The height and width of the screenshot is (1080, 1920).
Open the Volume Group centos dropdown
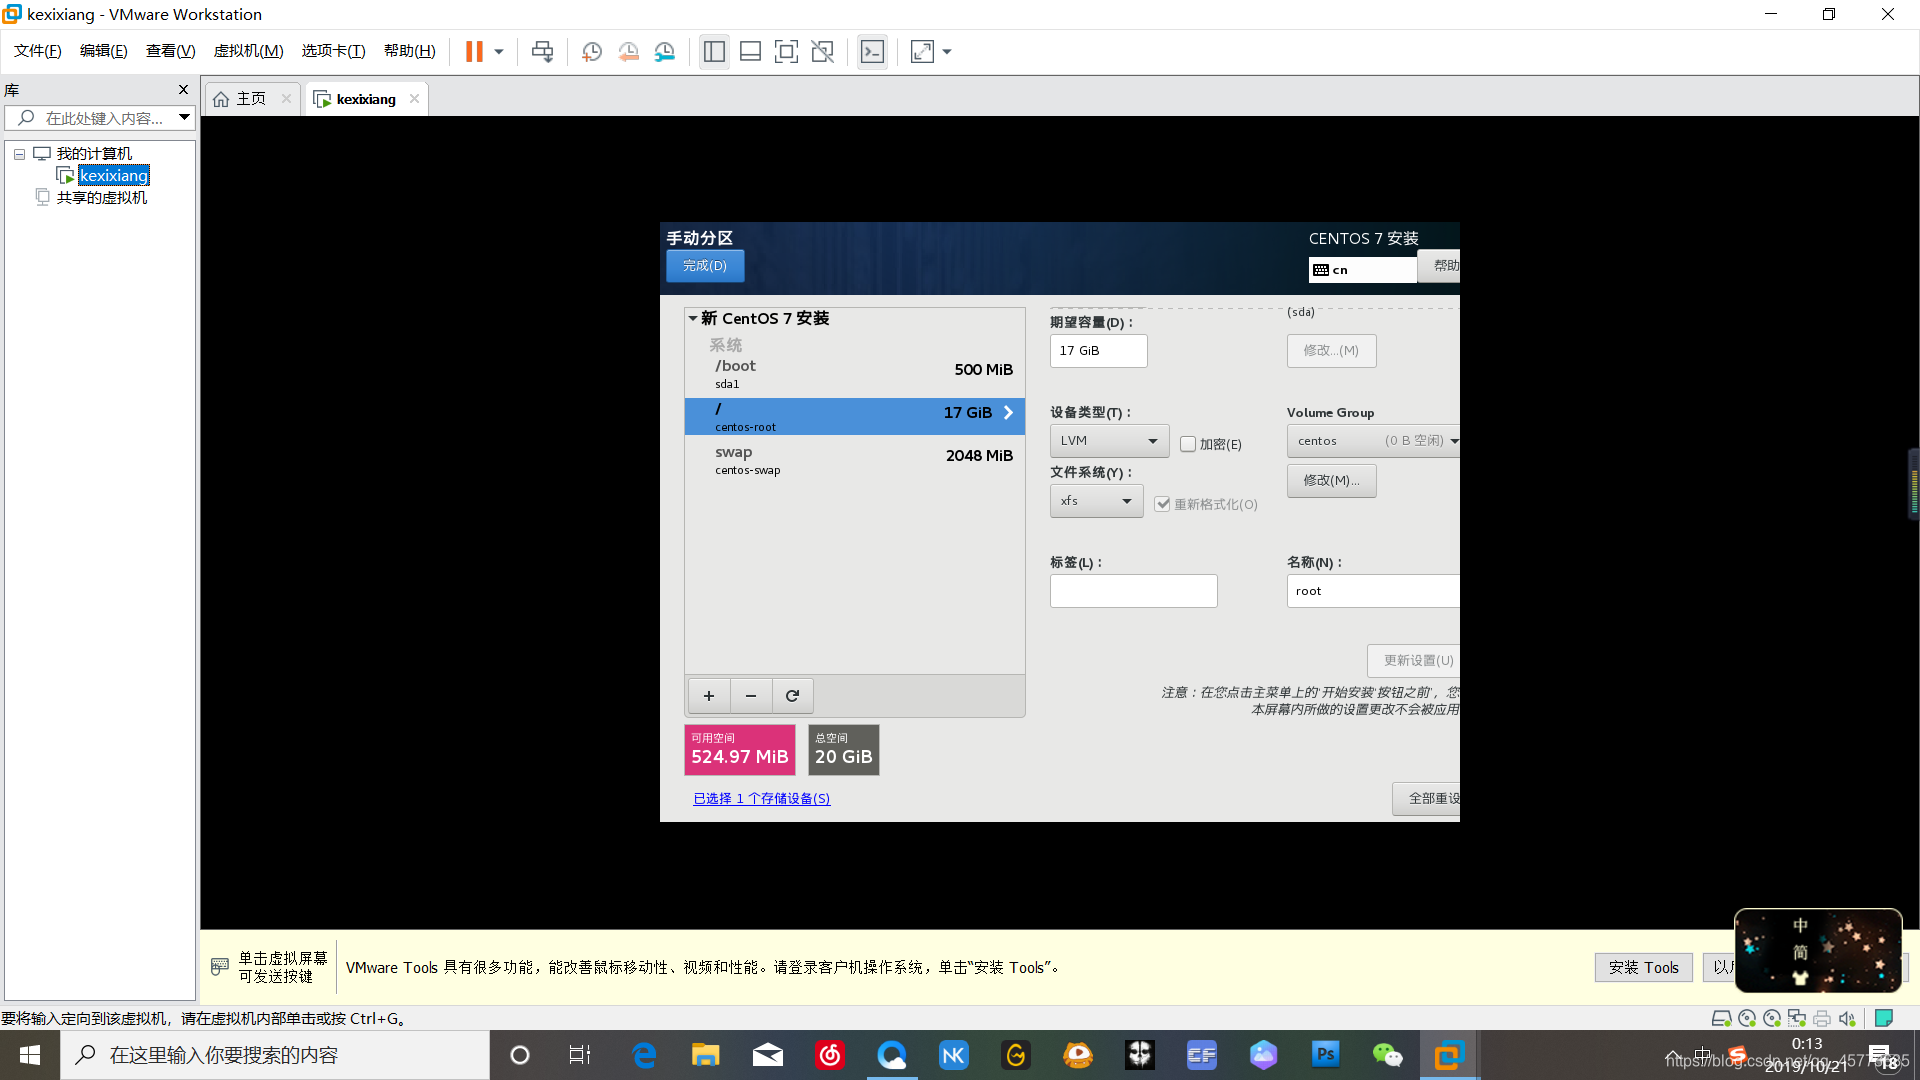point(1374,441)
